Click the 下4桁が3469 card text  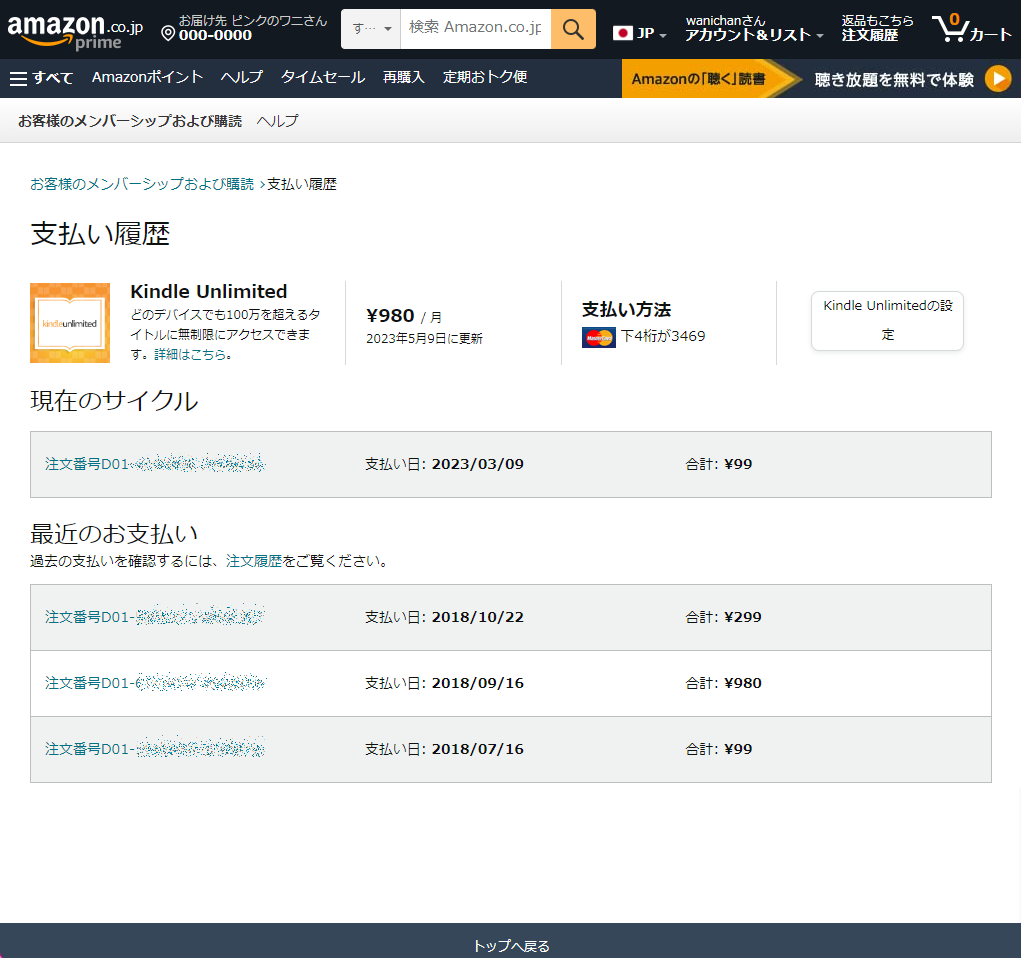pos(663,336)
